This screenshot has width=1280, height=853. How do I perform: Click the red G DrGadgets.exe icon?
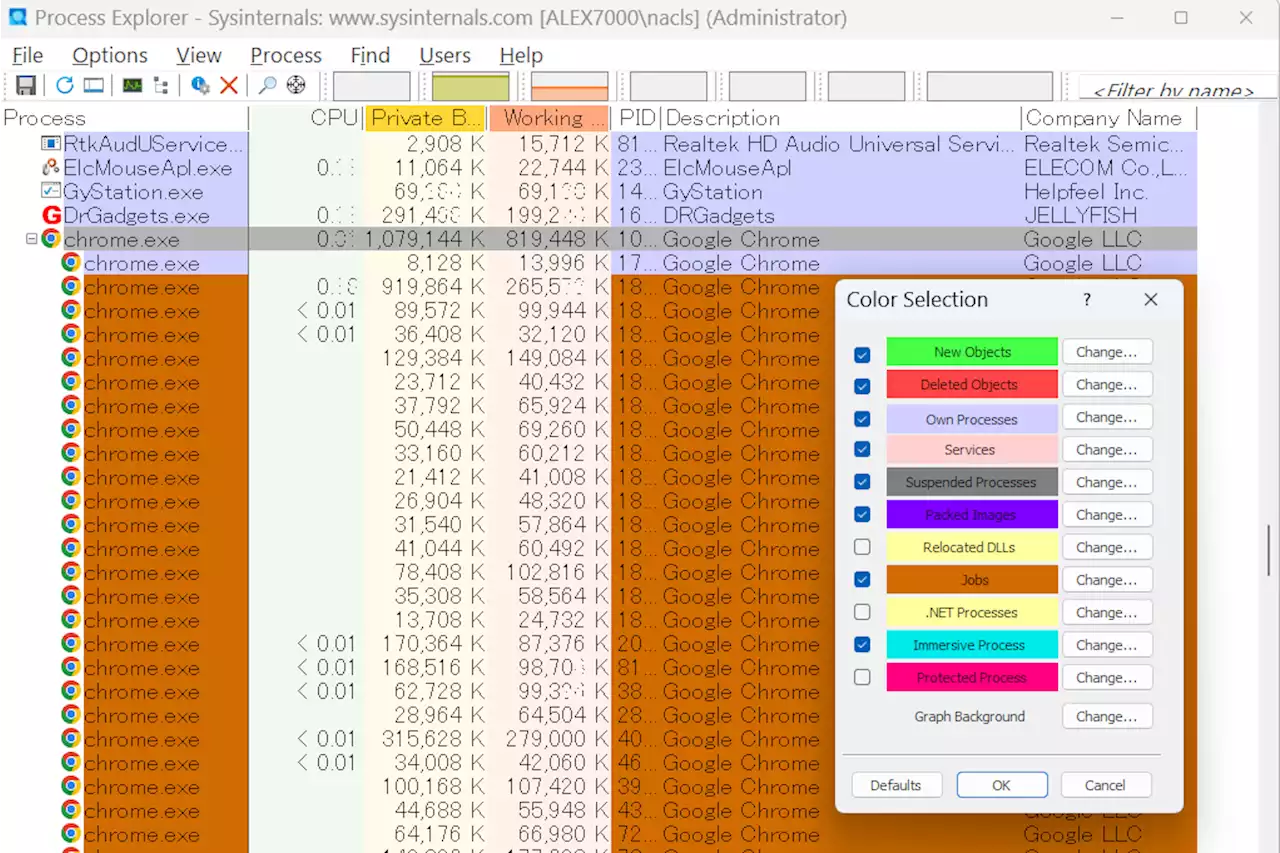point(51,215)
